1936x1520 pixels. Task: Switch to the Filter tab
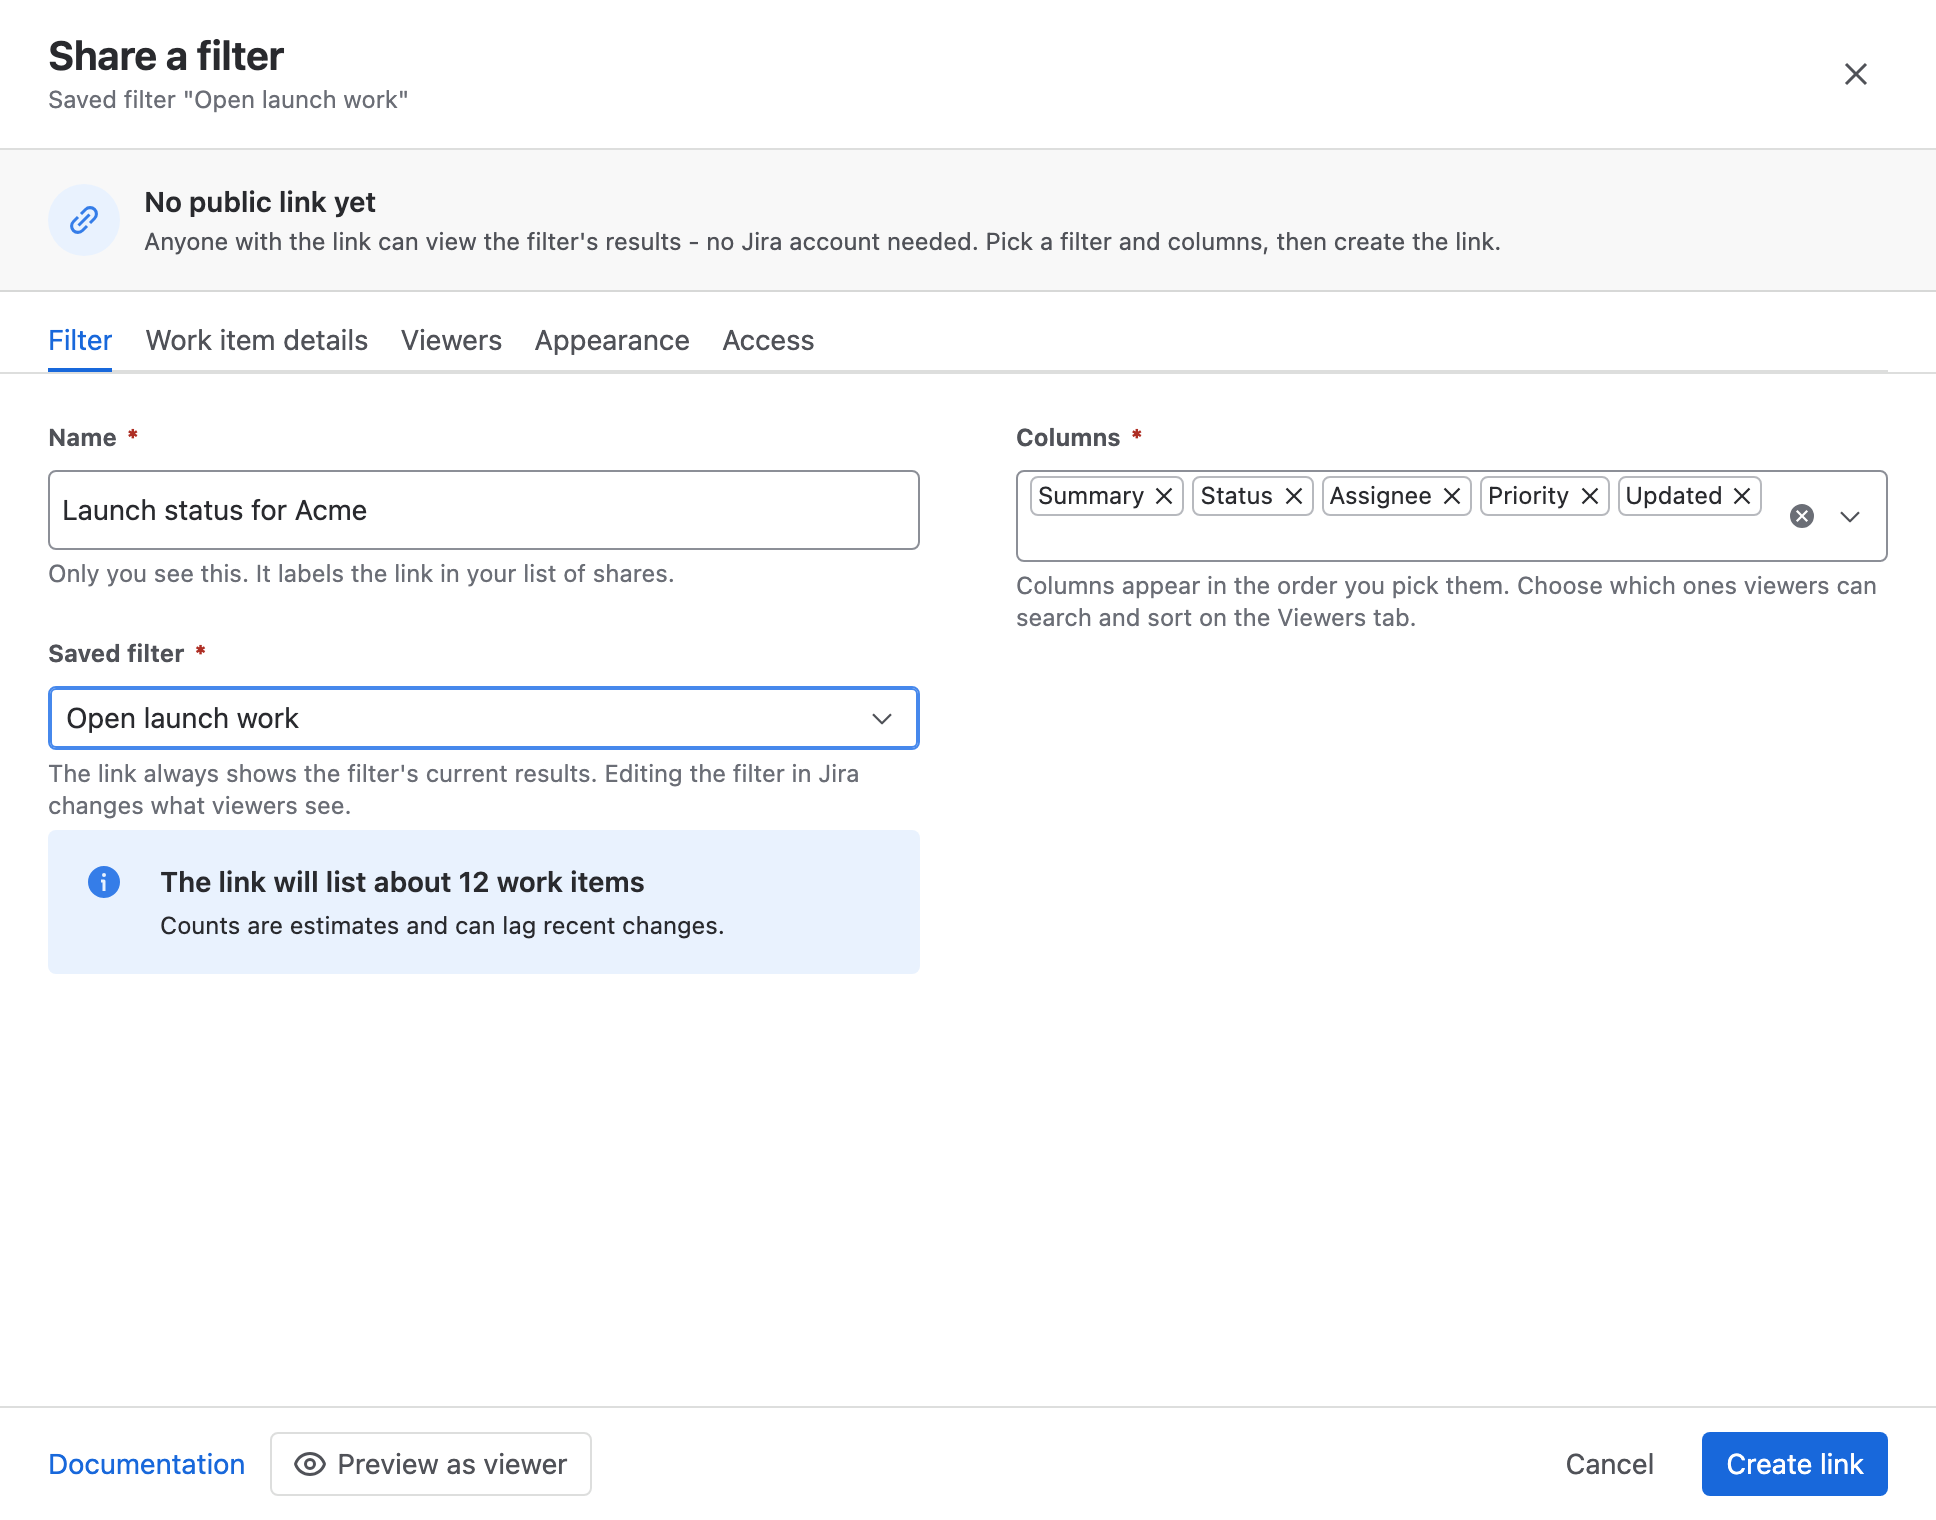80,341
